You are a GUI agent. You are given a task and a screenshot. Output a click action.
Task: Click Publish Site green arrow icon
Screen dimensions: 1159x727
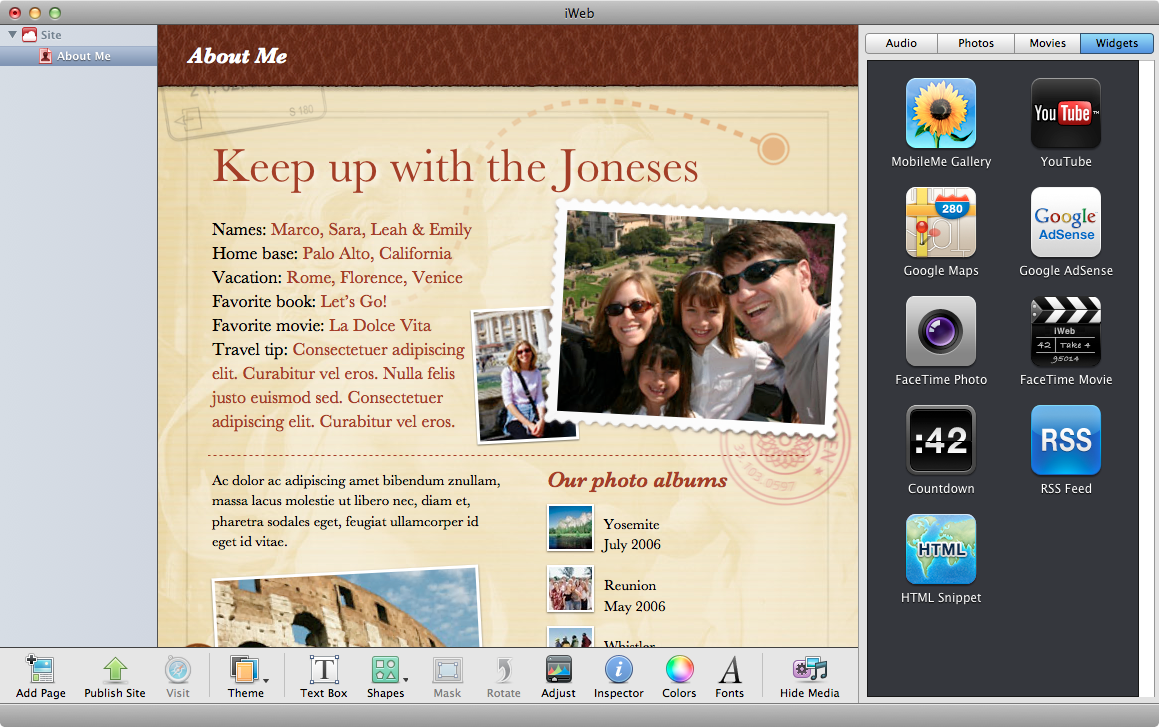tap(115, 670)
